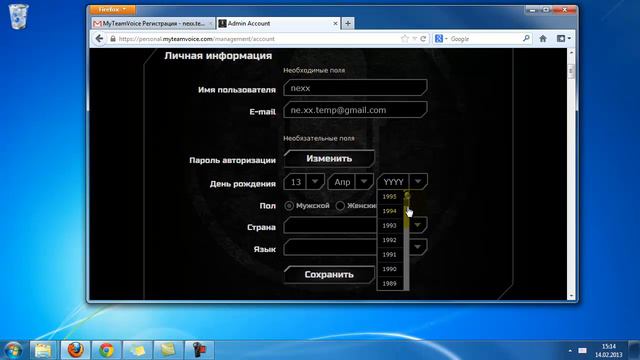
Task: Click the tray icon beside the clock
Action: (x=582, y=351)
